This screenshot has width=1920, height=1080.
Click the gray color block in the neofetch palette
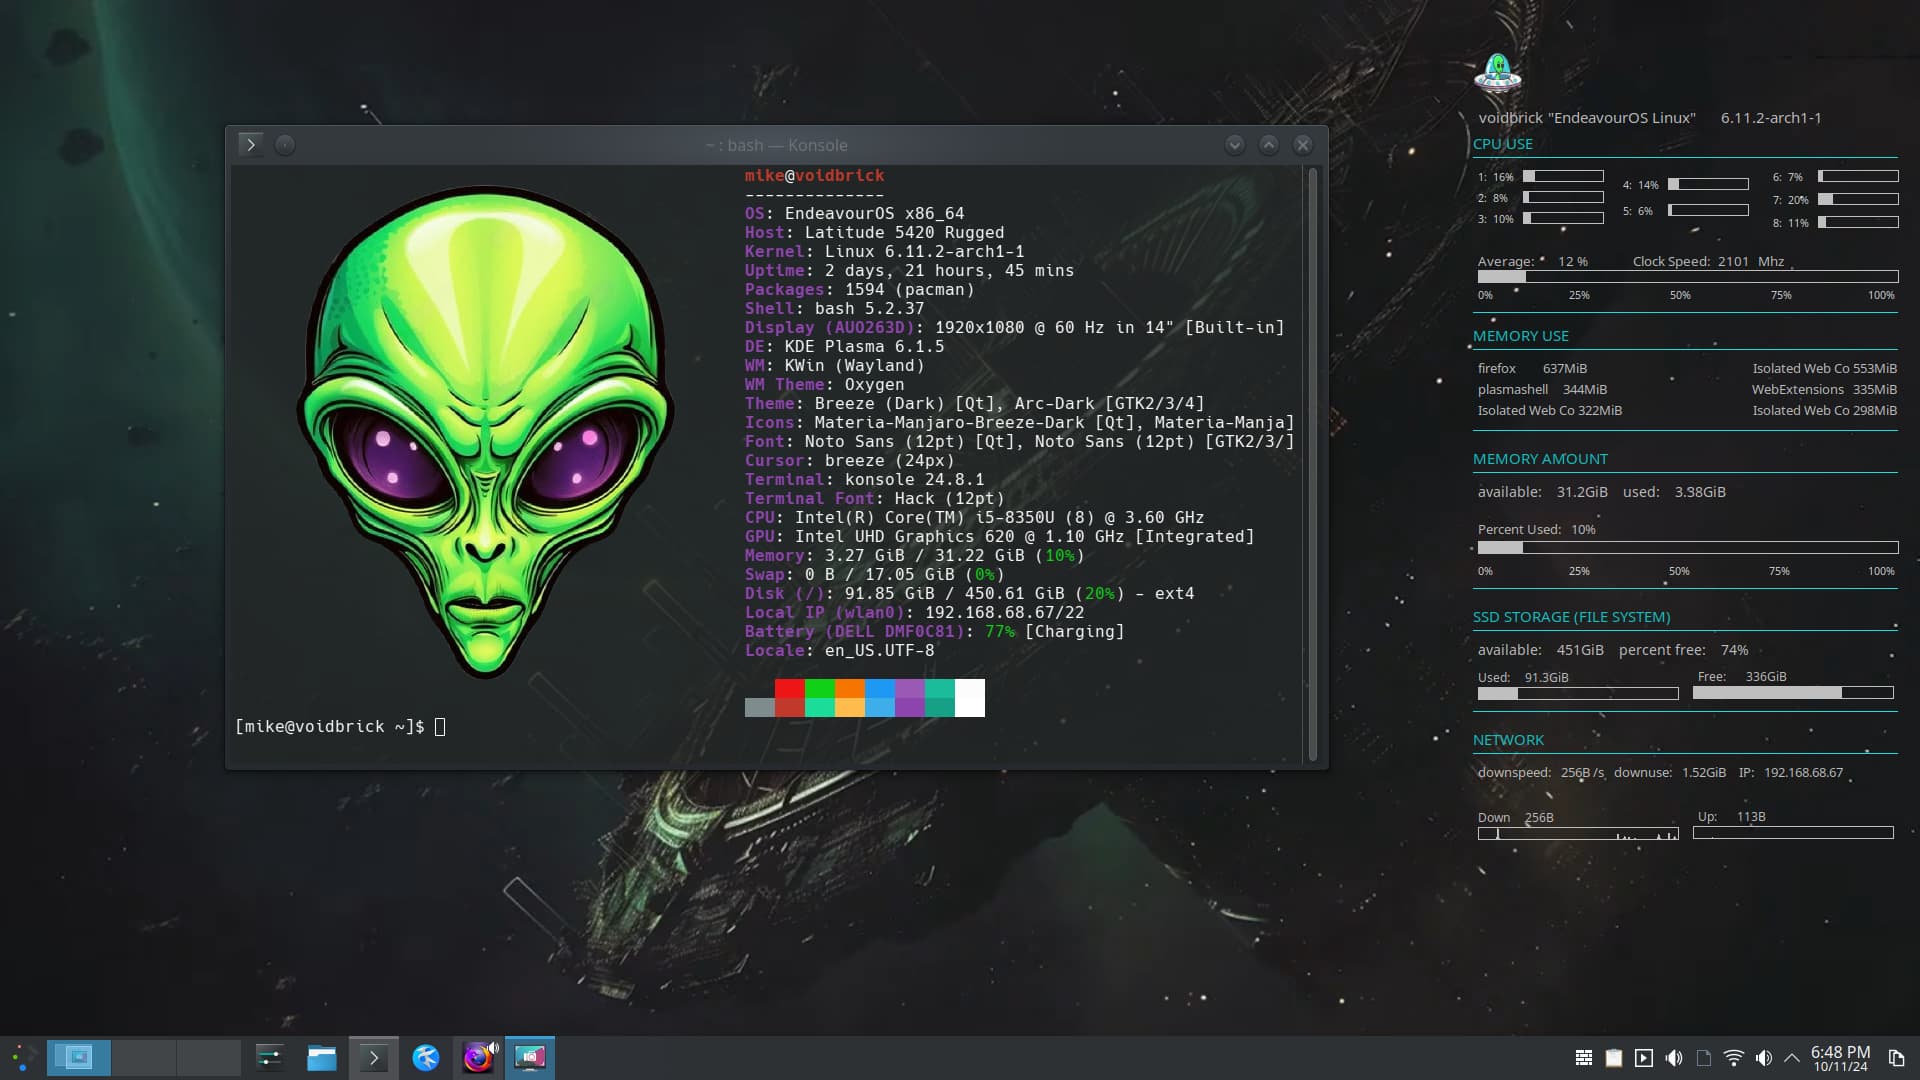point(760,708)
